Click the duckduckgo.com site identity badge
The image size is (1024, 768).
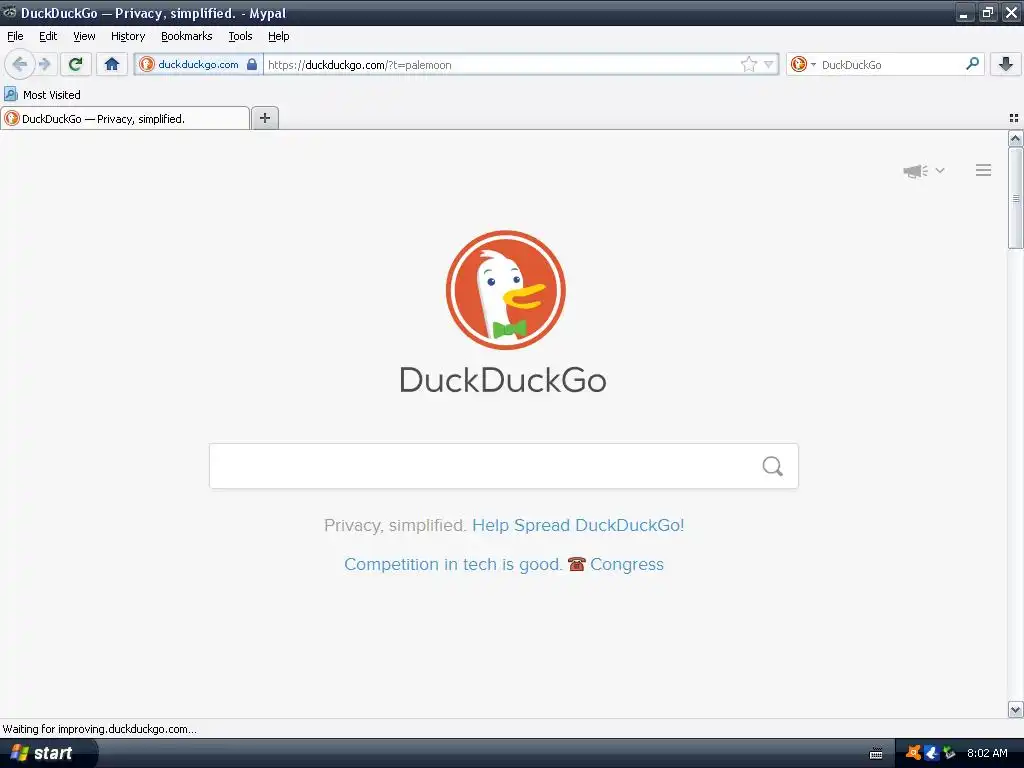pyautogui.click(x=198, y=64)
